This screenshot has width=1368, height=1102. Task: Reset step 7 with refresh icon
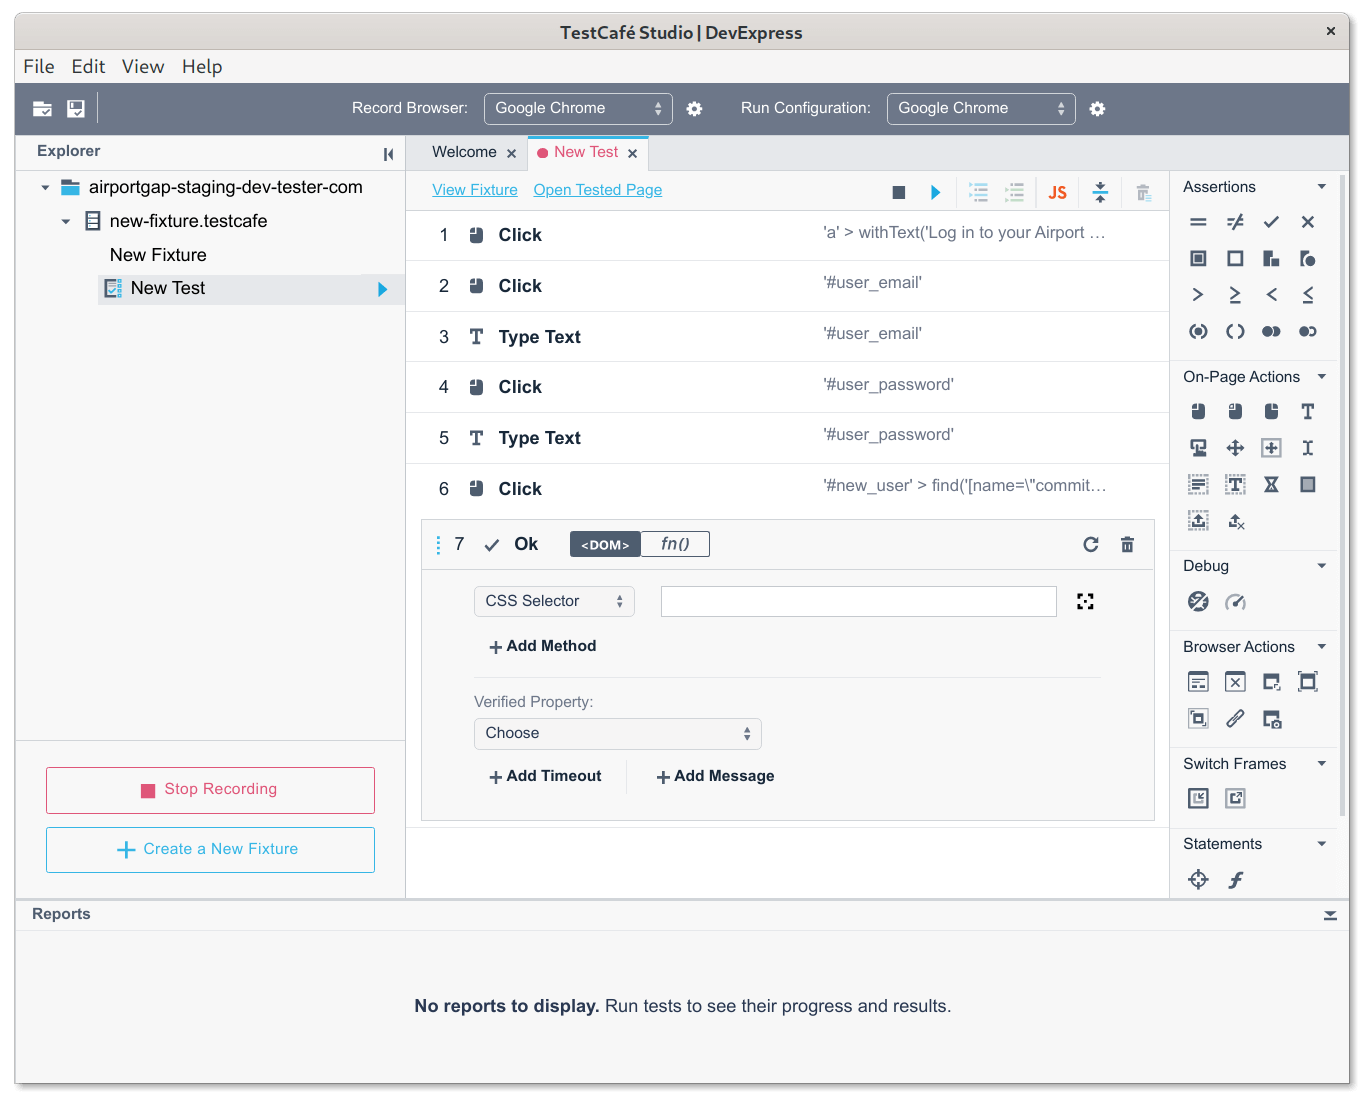1091,544
